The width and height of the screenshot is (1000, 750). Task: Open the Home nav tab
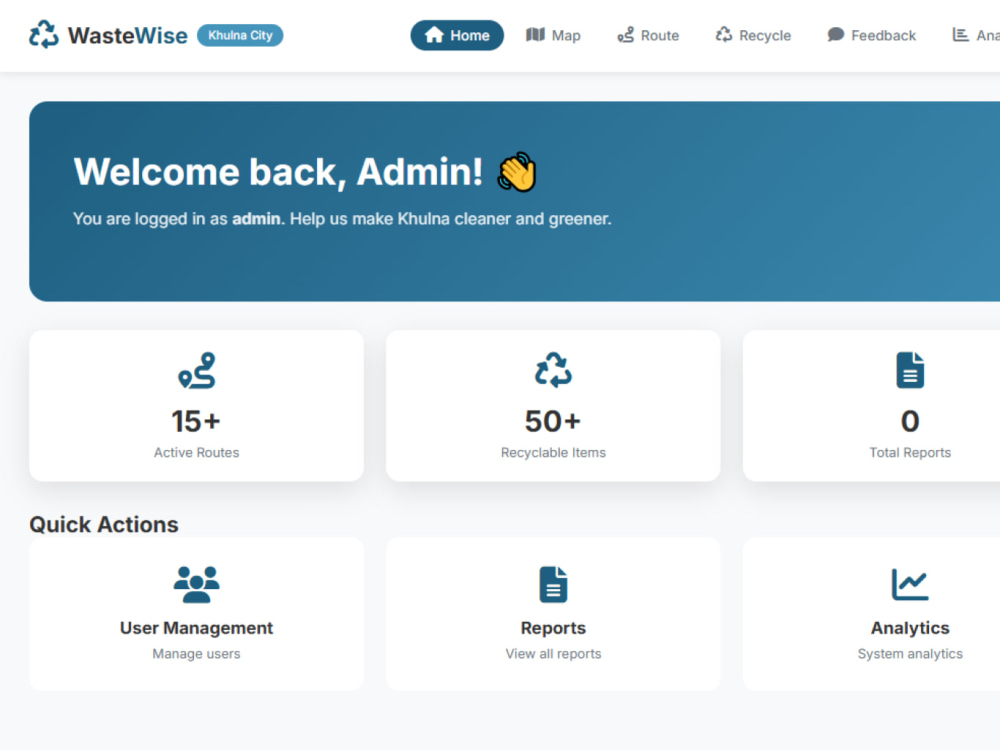click(457, 35)
